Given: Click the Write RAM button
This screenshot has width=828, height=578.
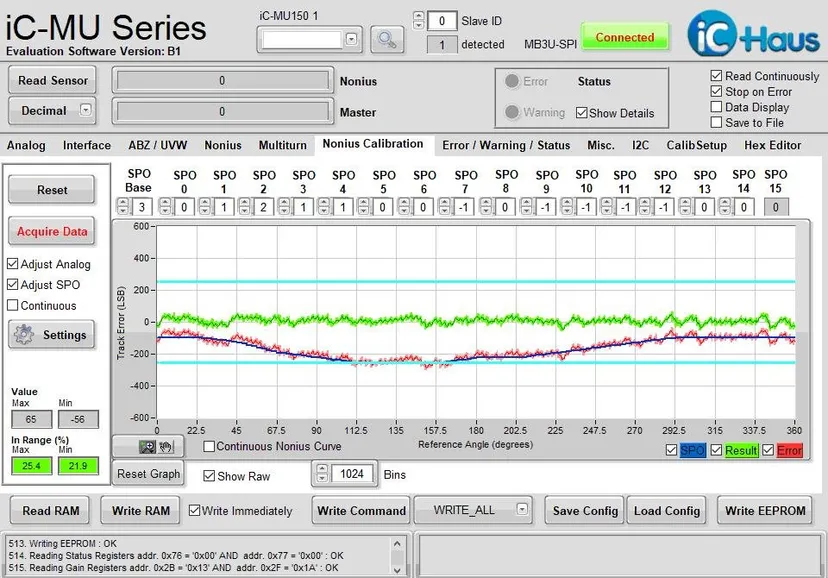Looking at the screenshot, I should coord(140,510).
